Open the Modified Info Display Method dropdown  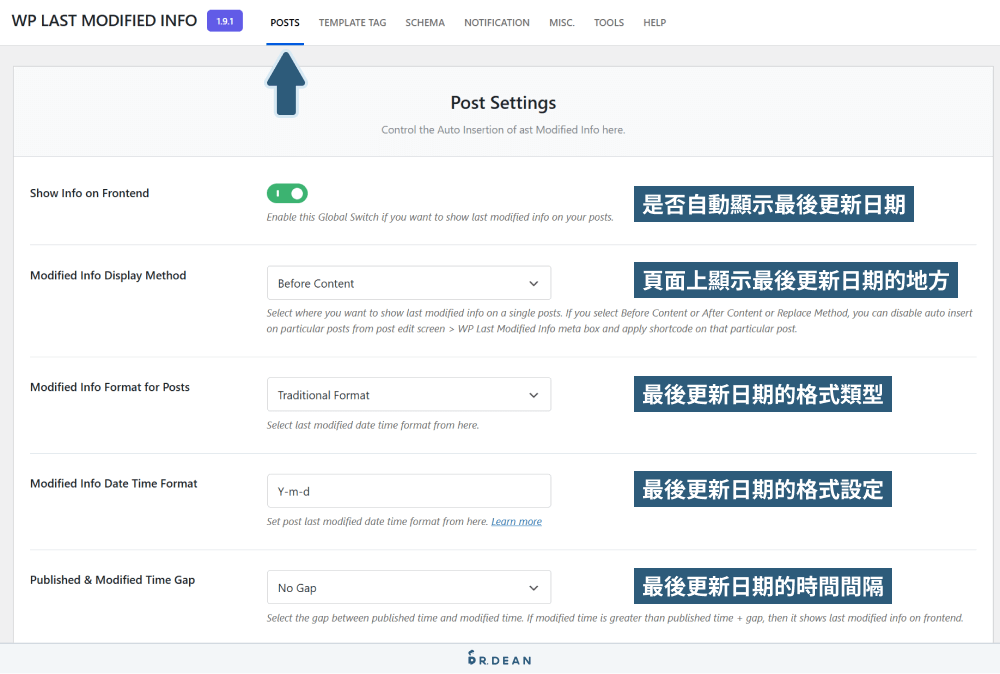(x=408, y=283)
